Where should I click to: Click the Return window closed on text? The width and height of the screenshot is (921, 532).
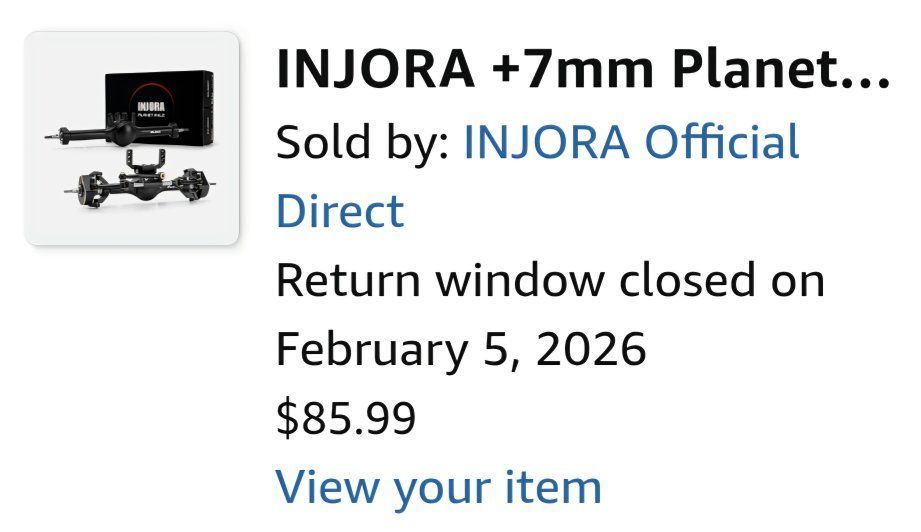click(x=549, y=281)
